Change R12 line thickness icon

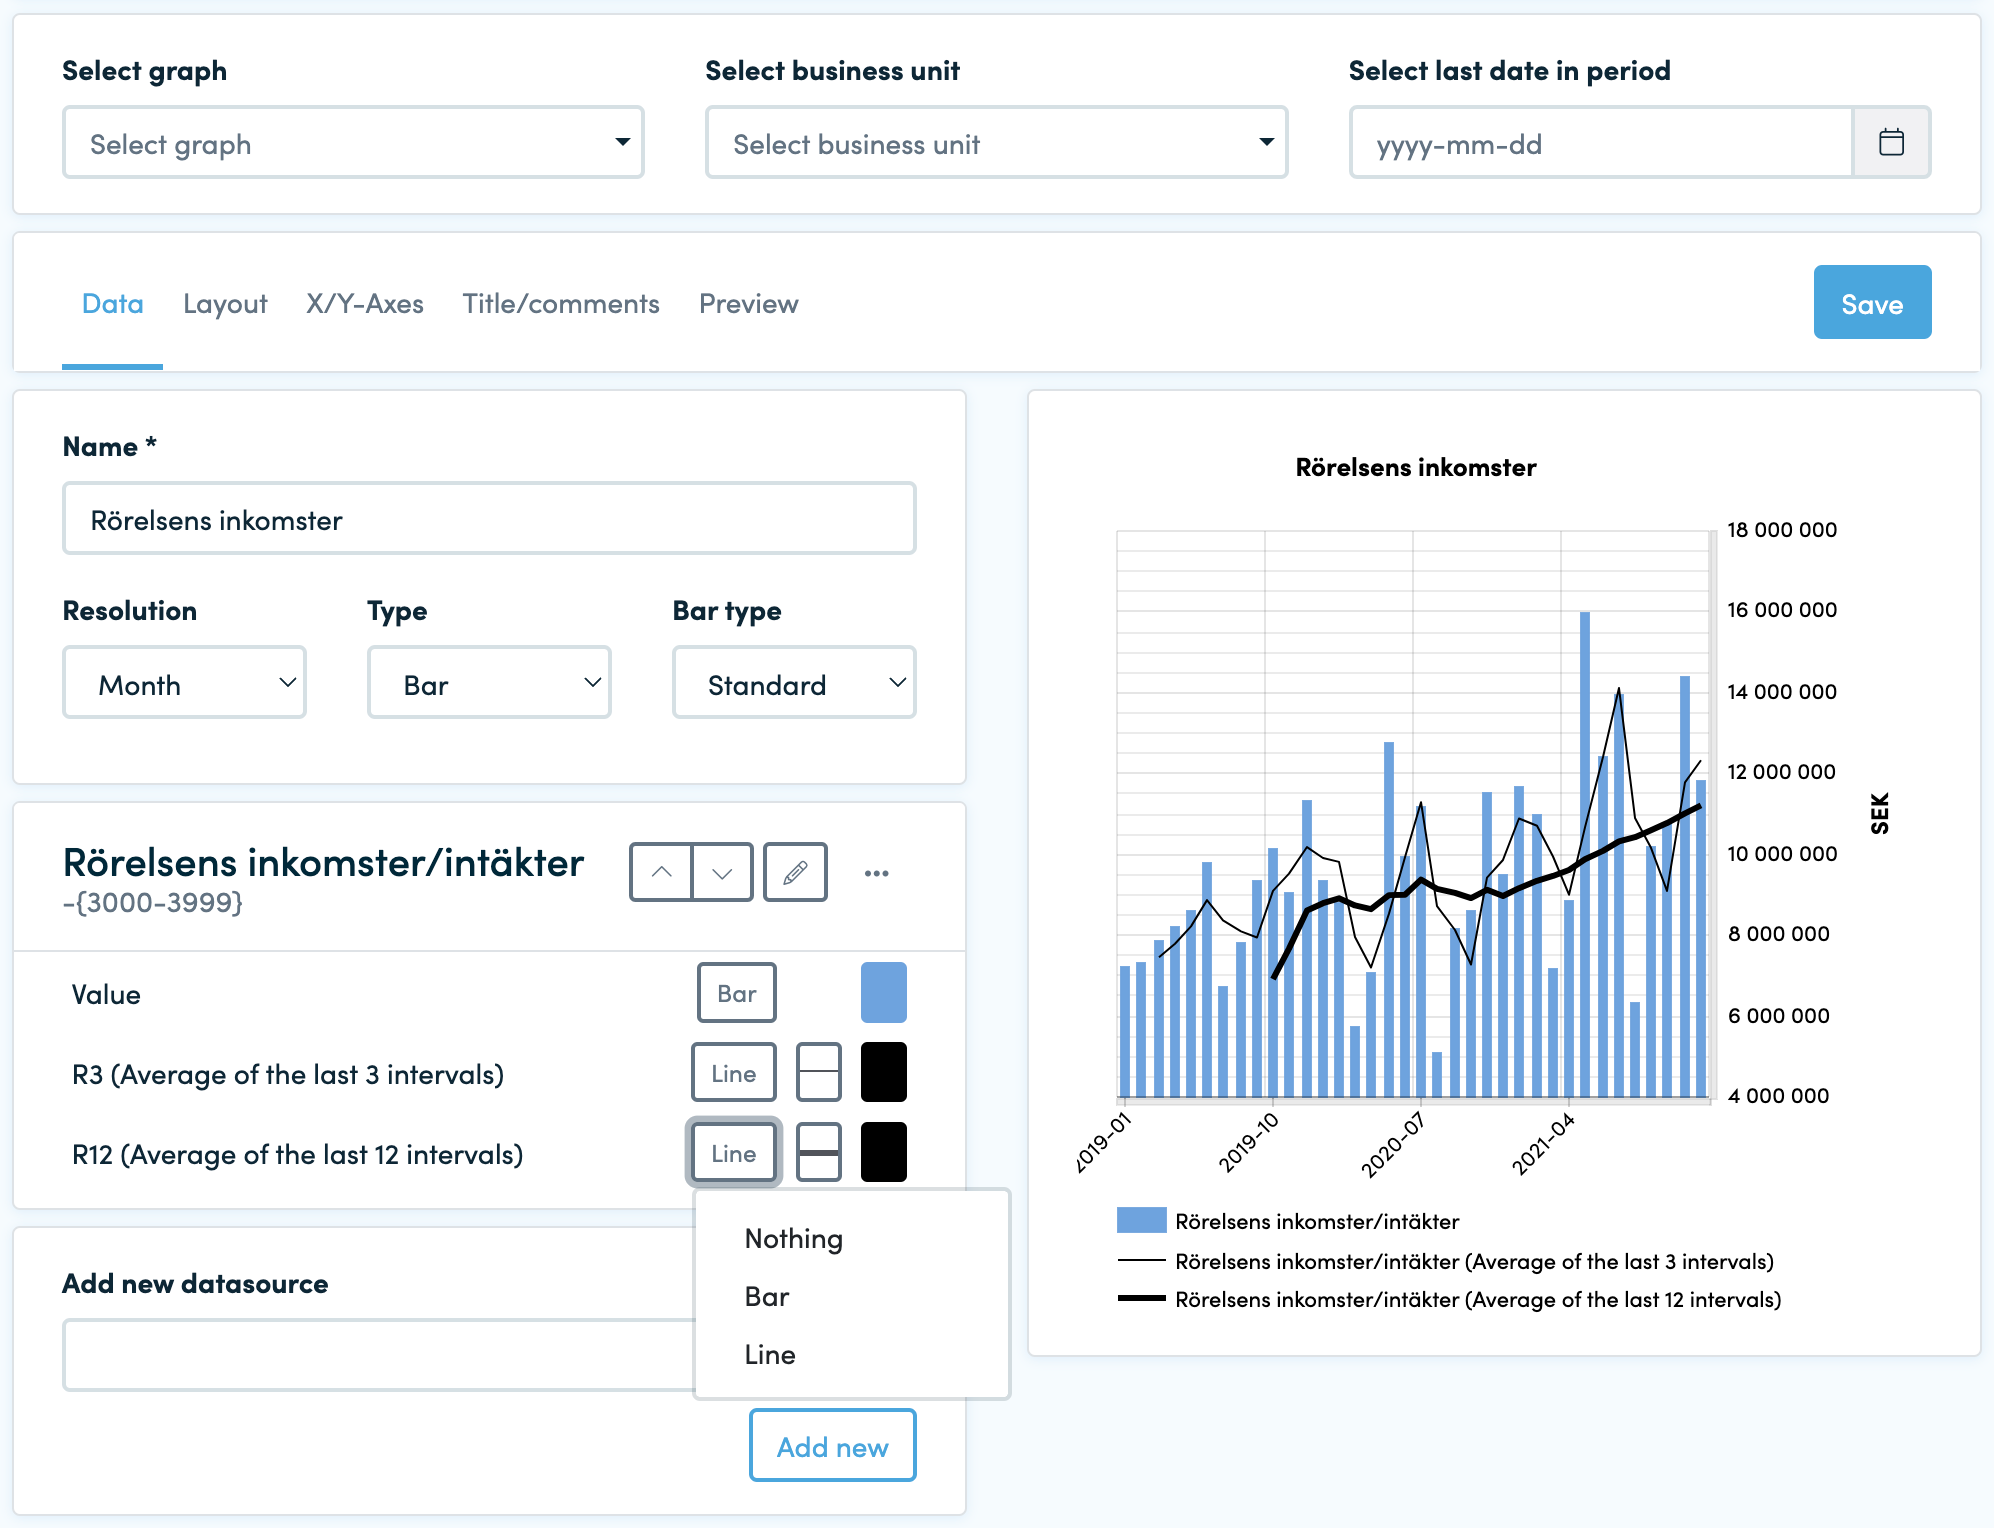(x=819, y=1152)
